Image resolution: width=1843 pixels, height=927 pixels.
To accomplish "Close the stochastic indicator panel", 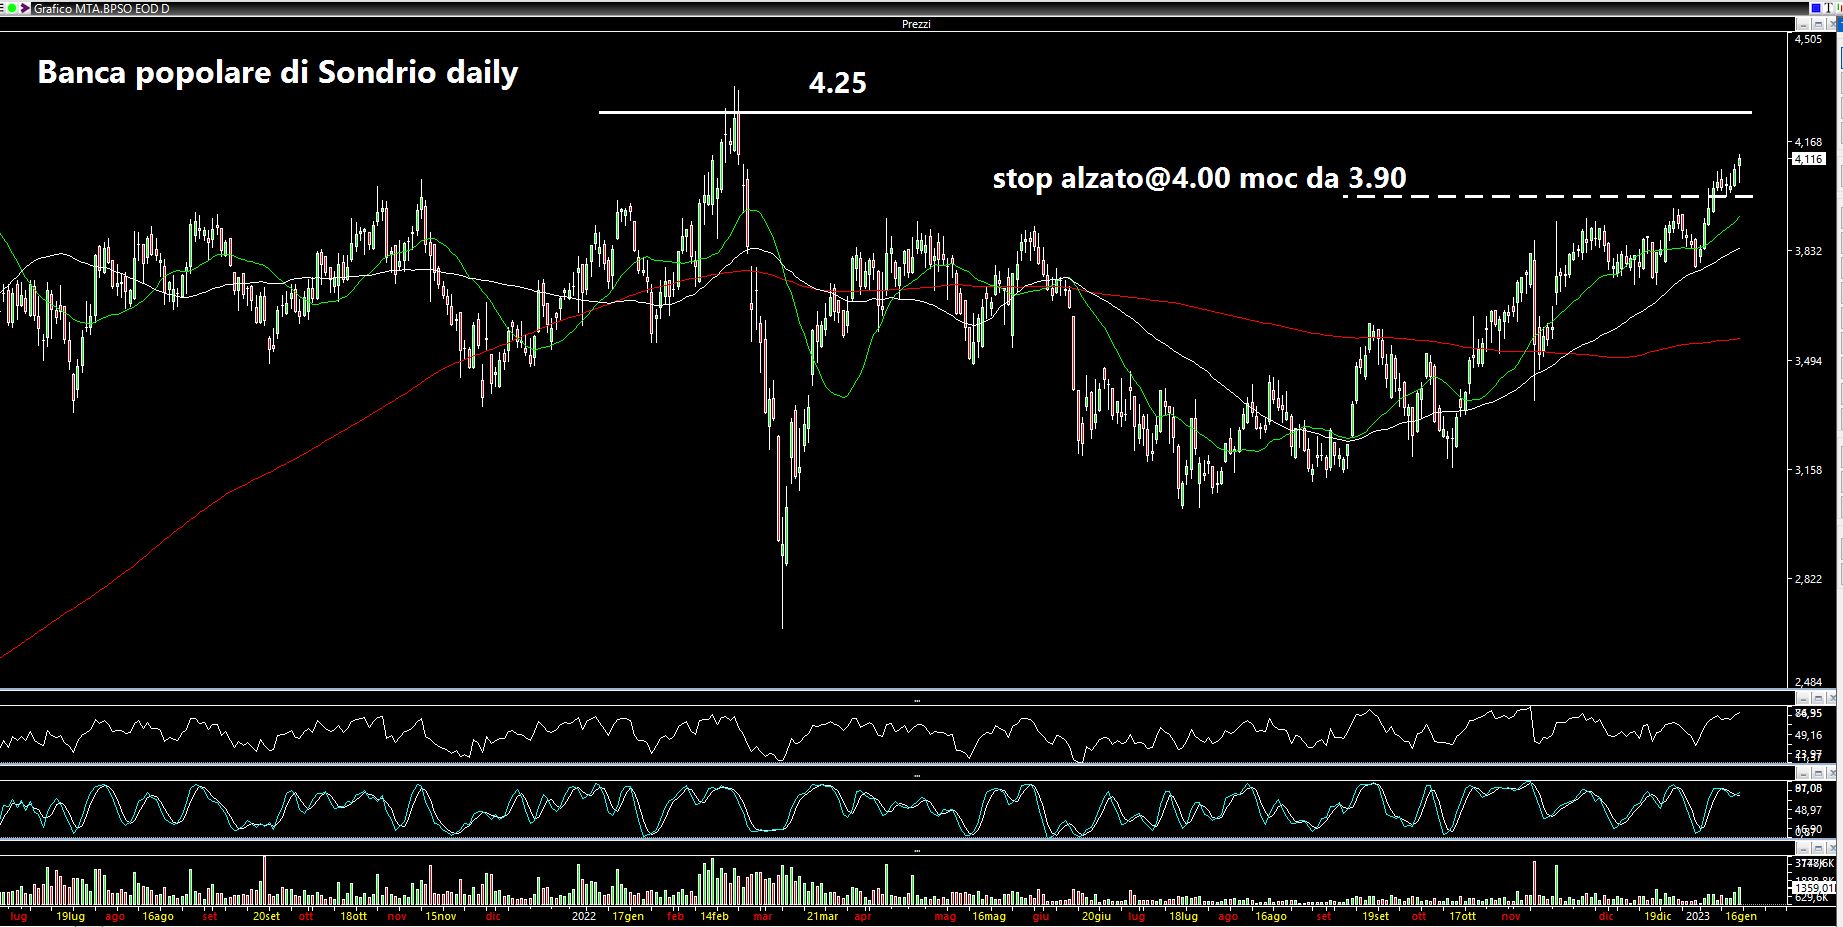I will click(x=1832, y=773).
